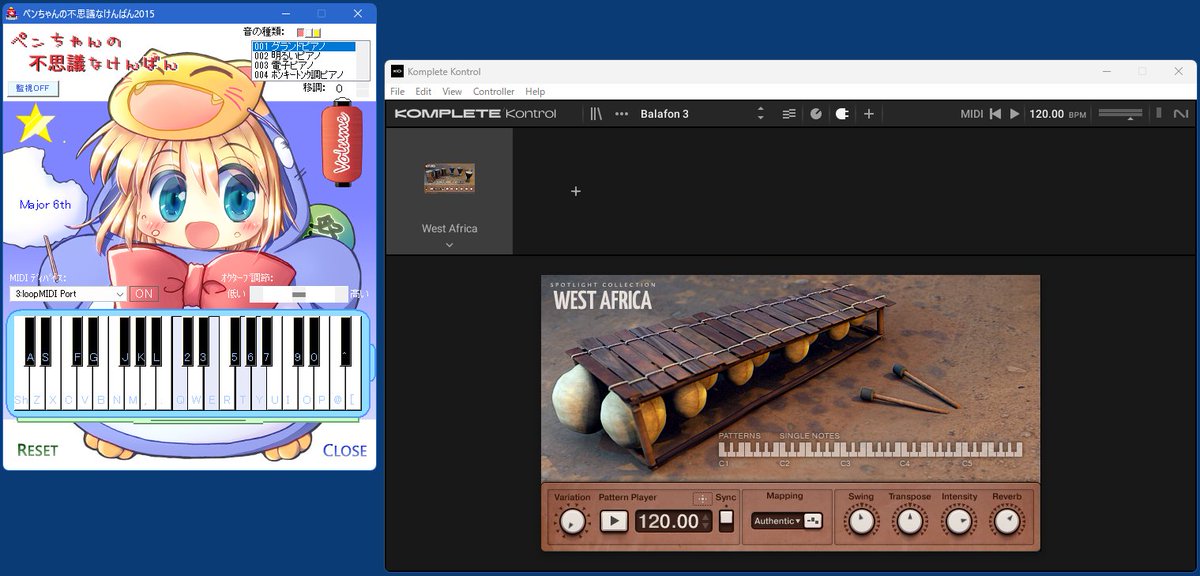The height and width of the screenshot is (576, 1200).
Task: Click the mapping editor icon beside Authentic
Action: coord(813,521)
